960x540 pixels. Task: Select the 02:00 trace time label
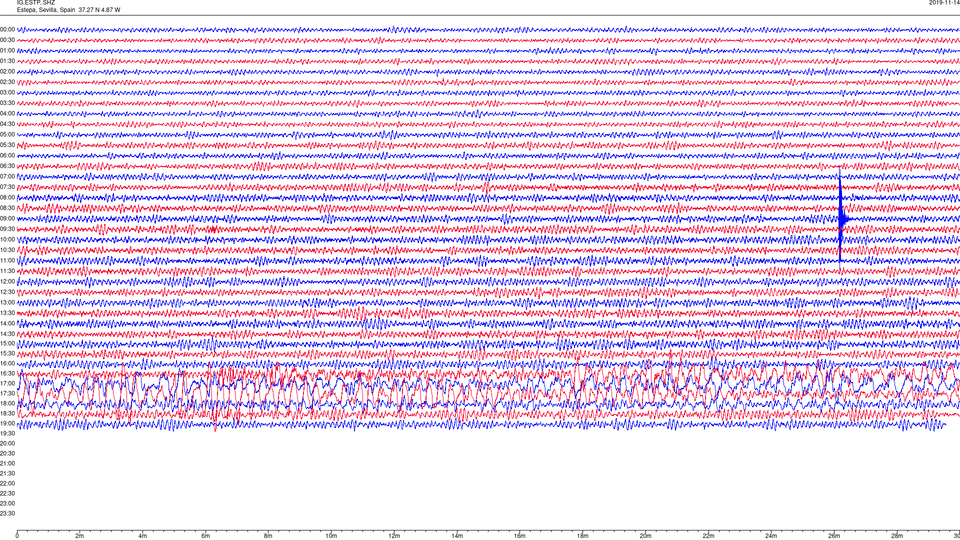pos(7,72)
